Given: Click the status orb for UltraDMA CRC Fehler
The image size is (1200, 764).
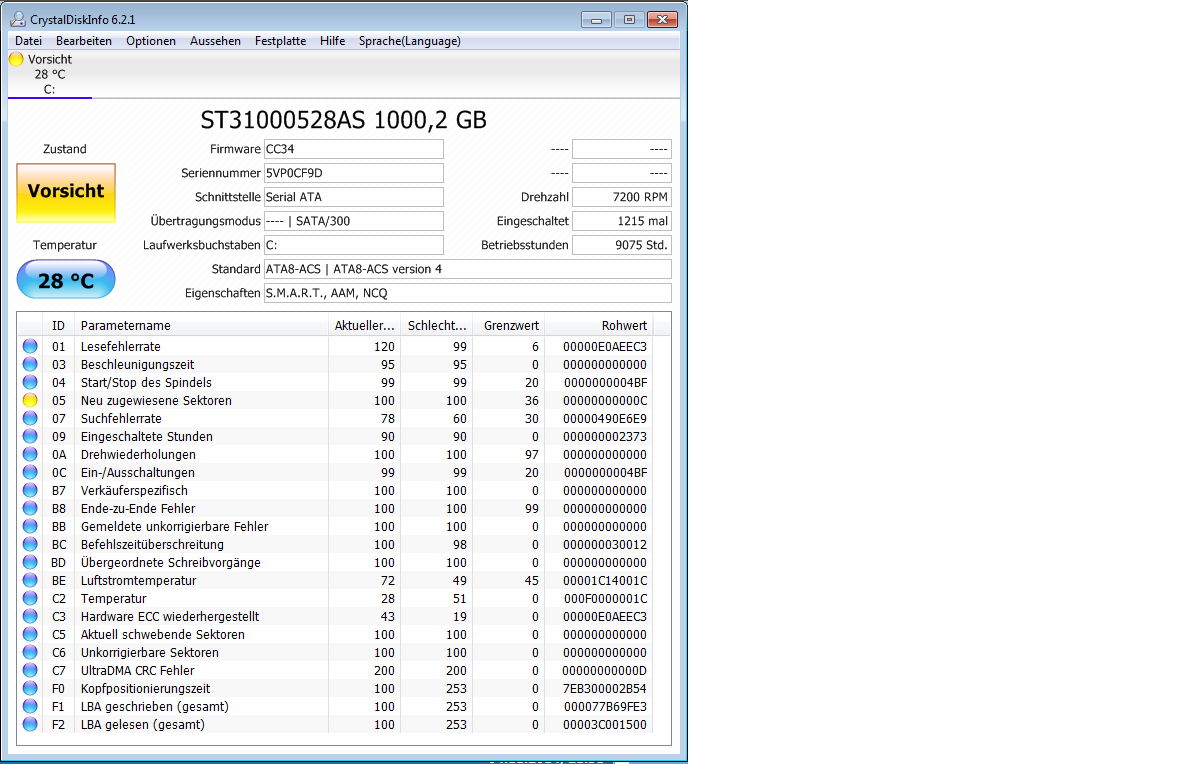Looking at the screenshot, I should (x=30, y=670).
